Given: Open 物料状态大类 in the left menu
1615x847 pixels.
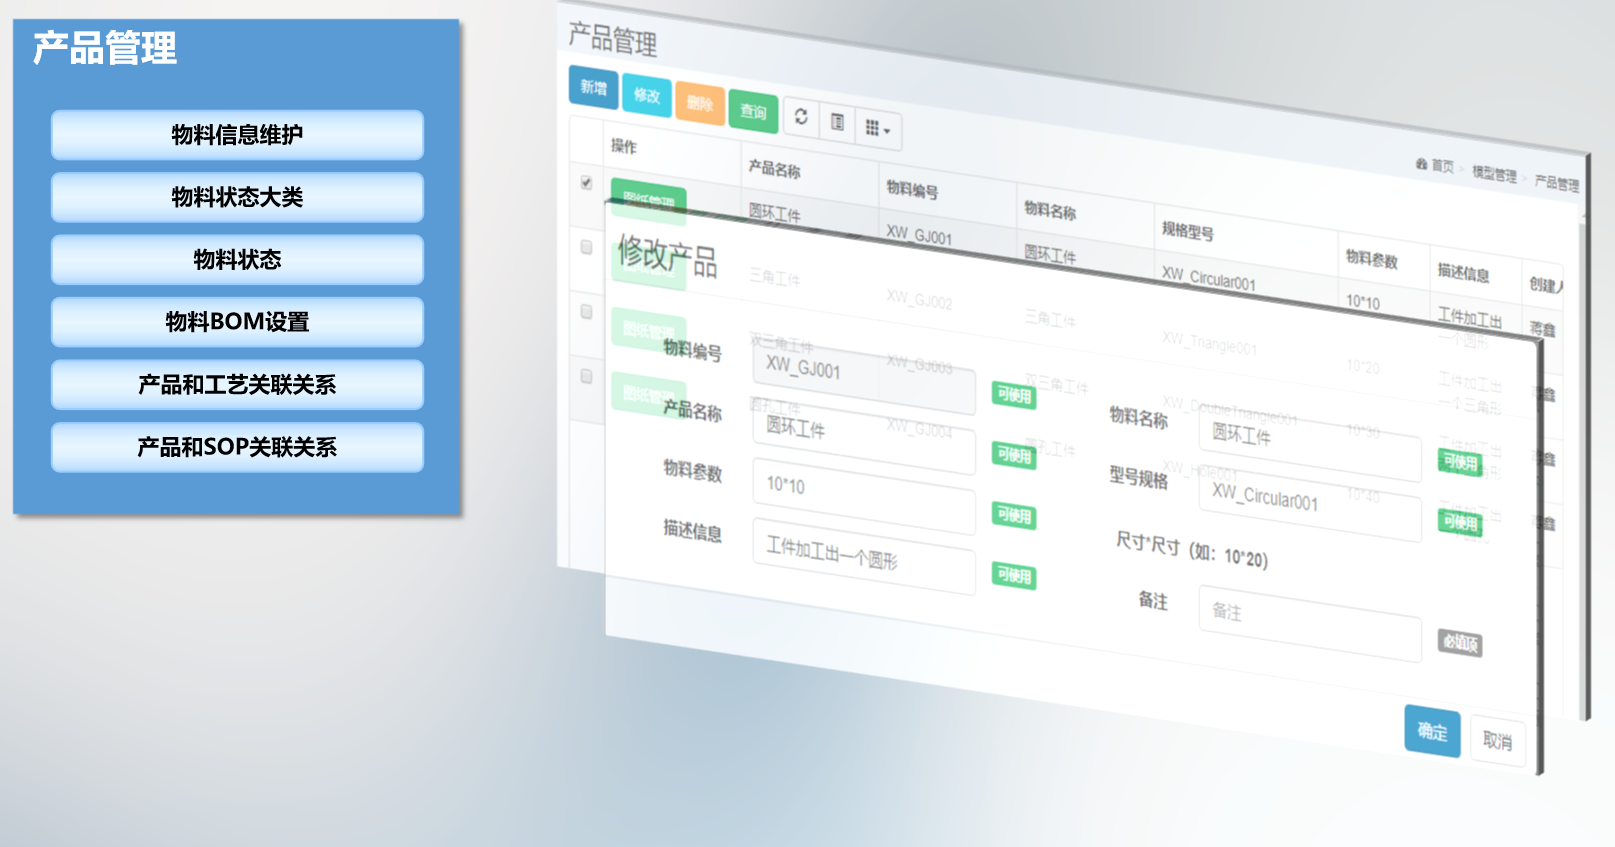Looking at the screenshot, I should 237,197.
